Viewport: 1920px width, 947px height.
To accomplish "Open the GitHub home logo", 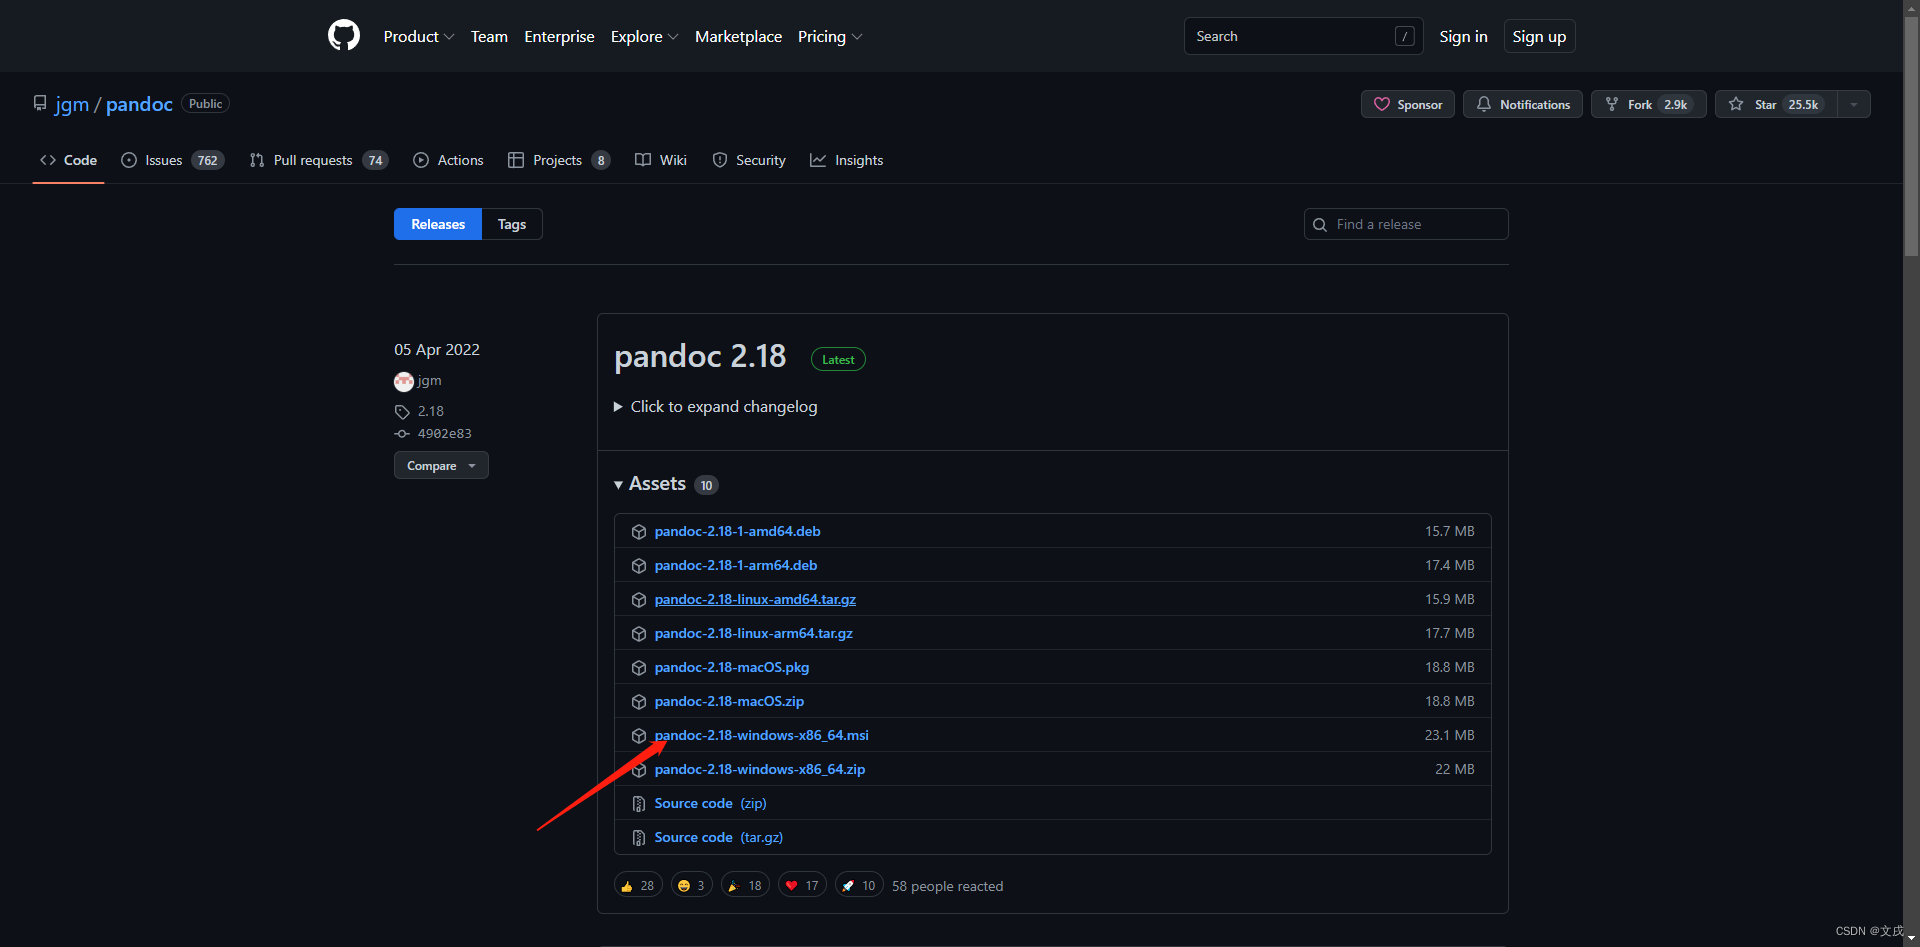I will tap(344, 36).
